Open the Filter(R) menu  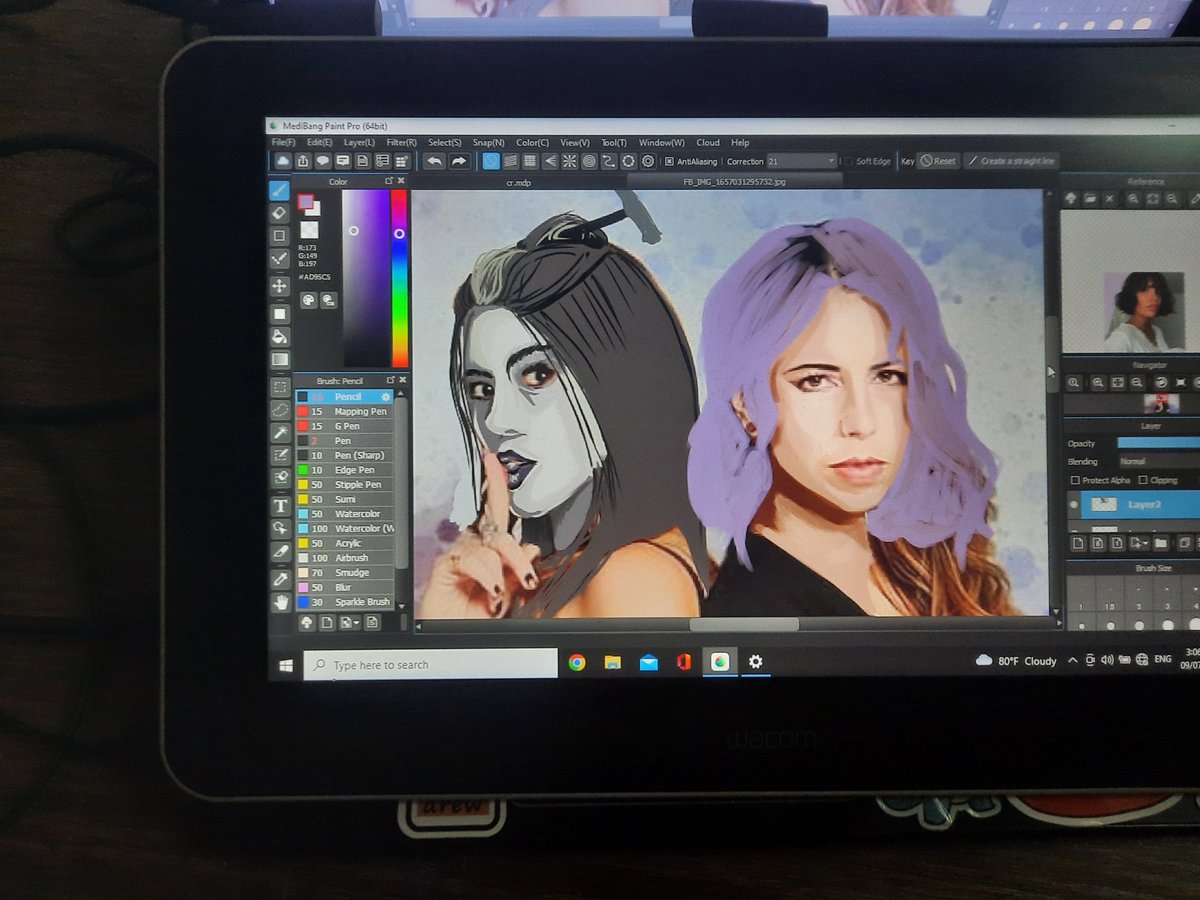click(x=402, y=143)
